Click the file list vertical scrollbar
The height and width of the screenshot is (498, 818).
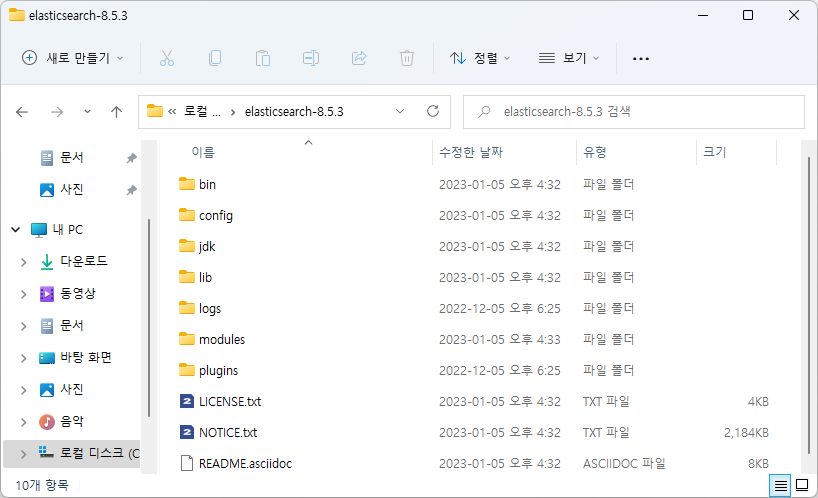809,308
